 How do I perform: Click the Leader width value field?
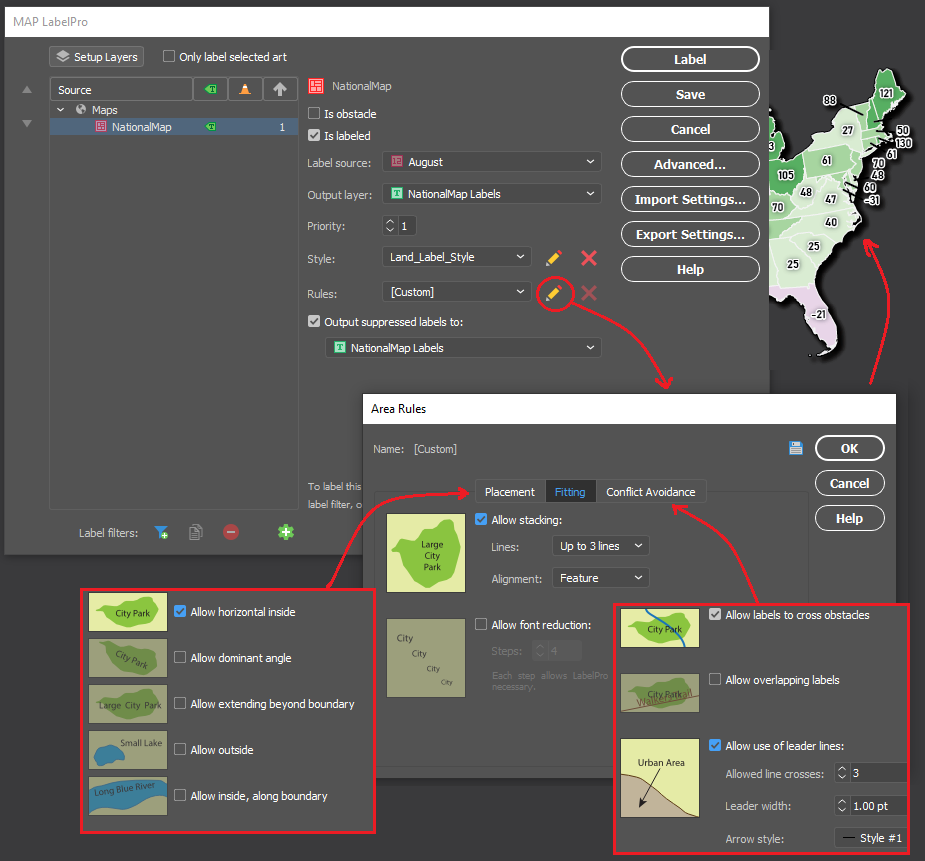(878, 806)
